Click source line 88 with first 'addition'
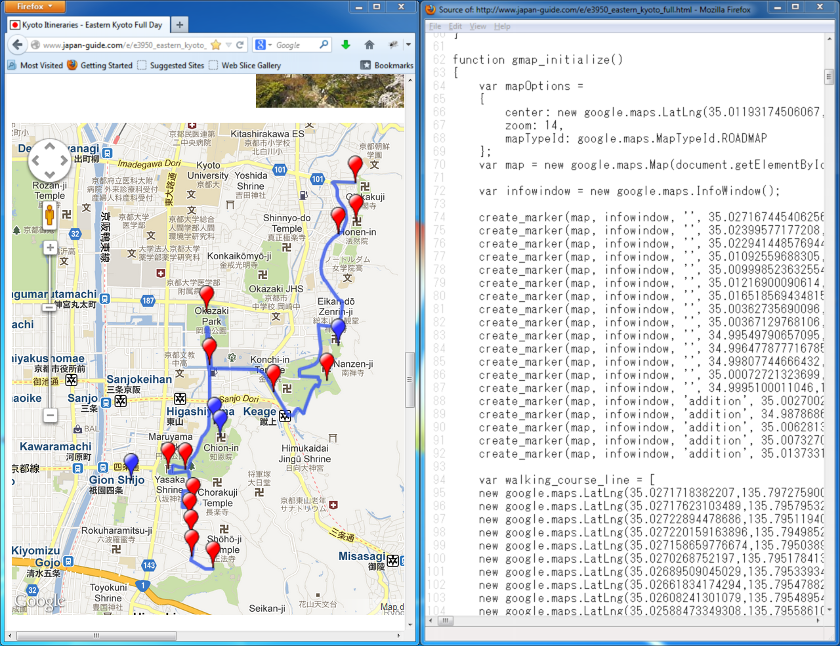This screenshot has width=840, height=646. click(x=651, y=401)
